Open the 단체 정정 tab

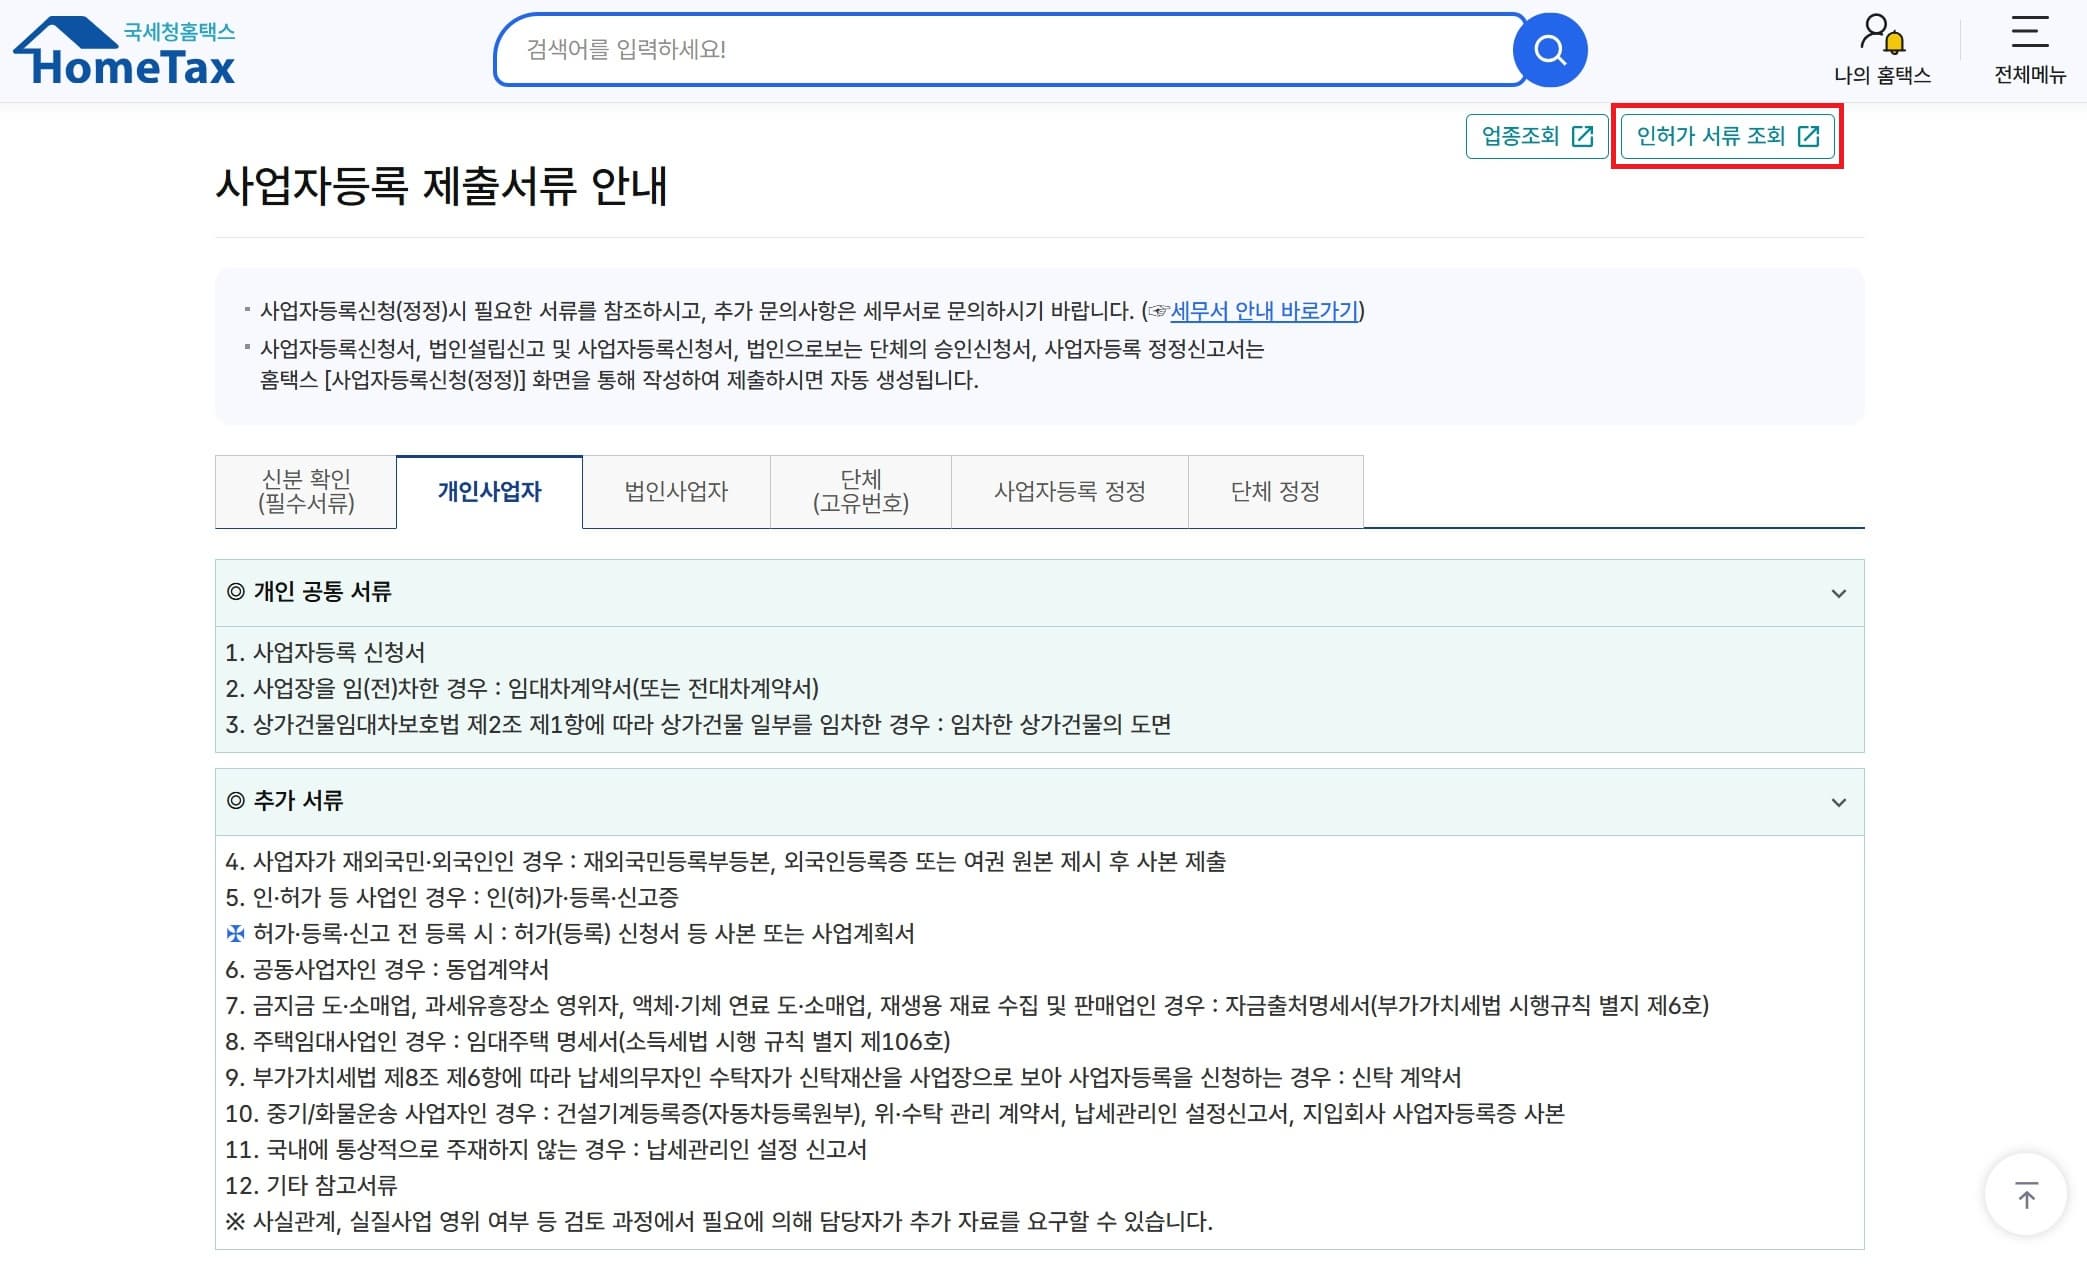click(x=1276, y=491)
